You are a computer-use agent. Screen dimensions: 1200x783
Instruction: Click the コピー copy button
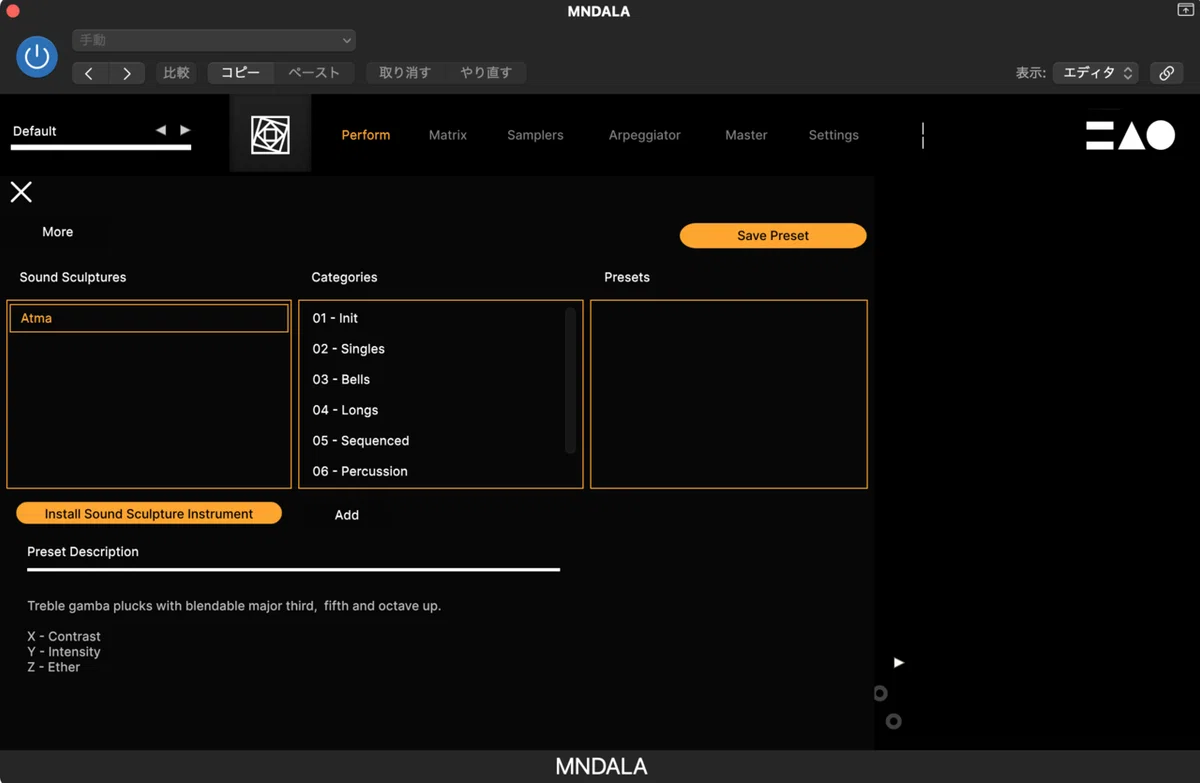(240, 73)
